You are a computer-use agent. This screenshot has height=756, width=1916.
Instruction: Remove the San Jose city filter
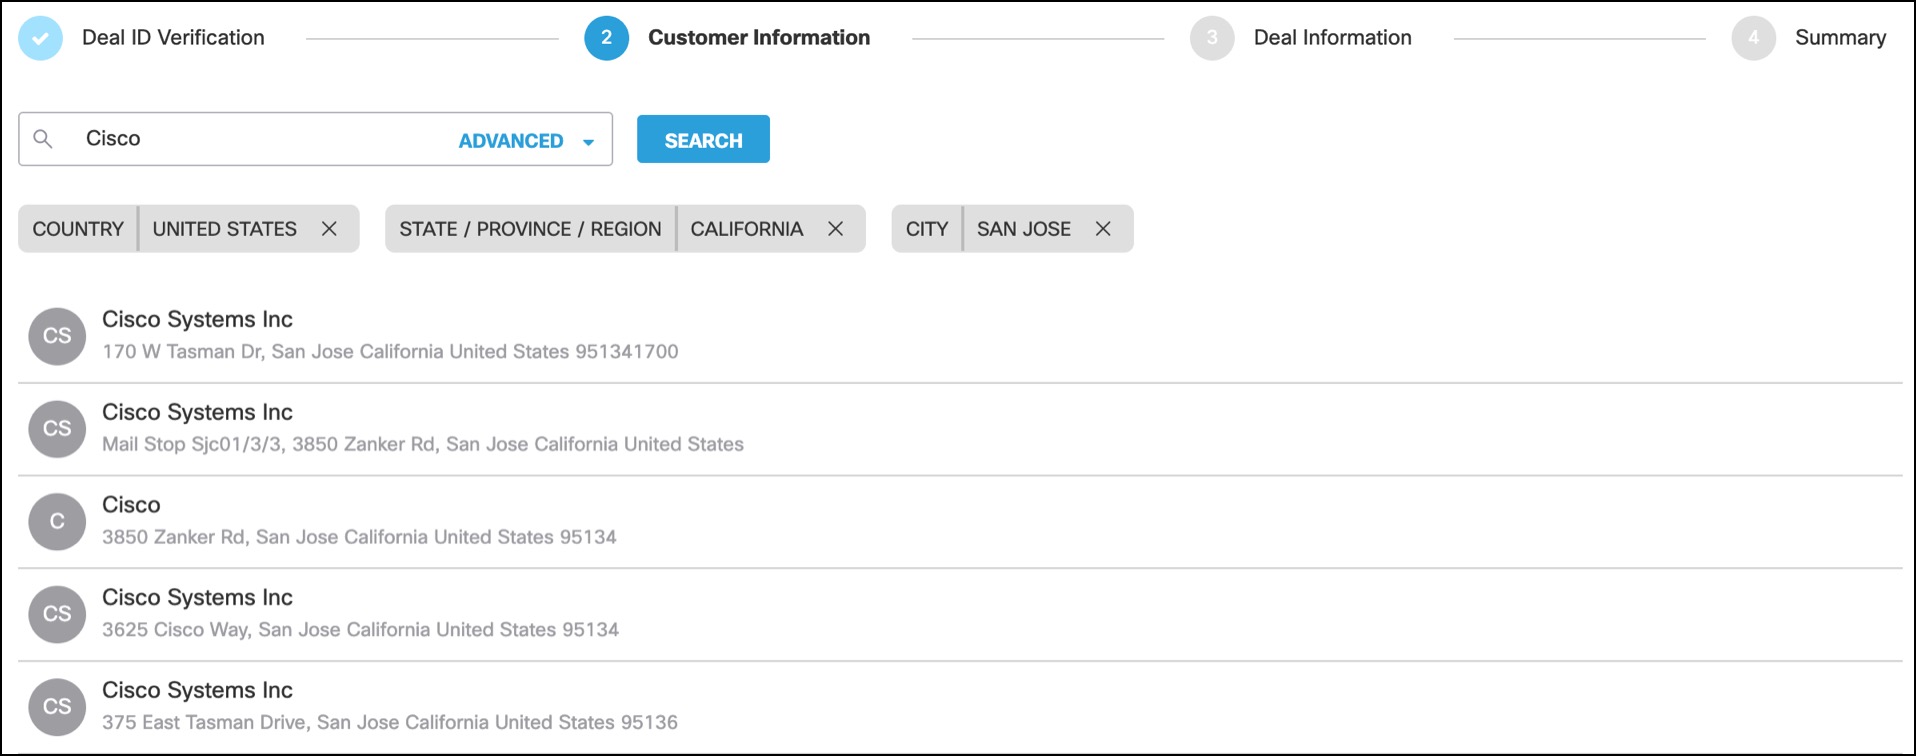(x=1103, y=229)
